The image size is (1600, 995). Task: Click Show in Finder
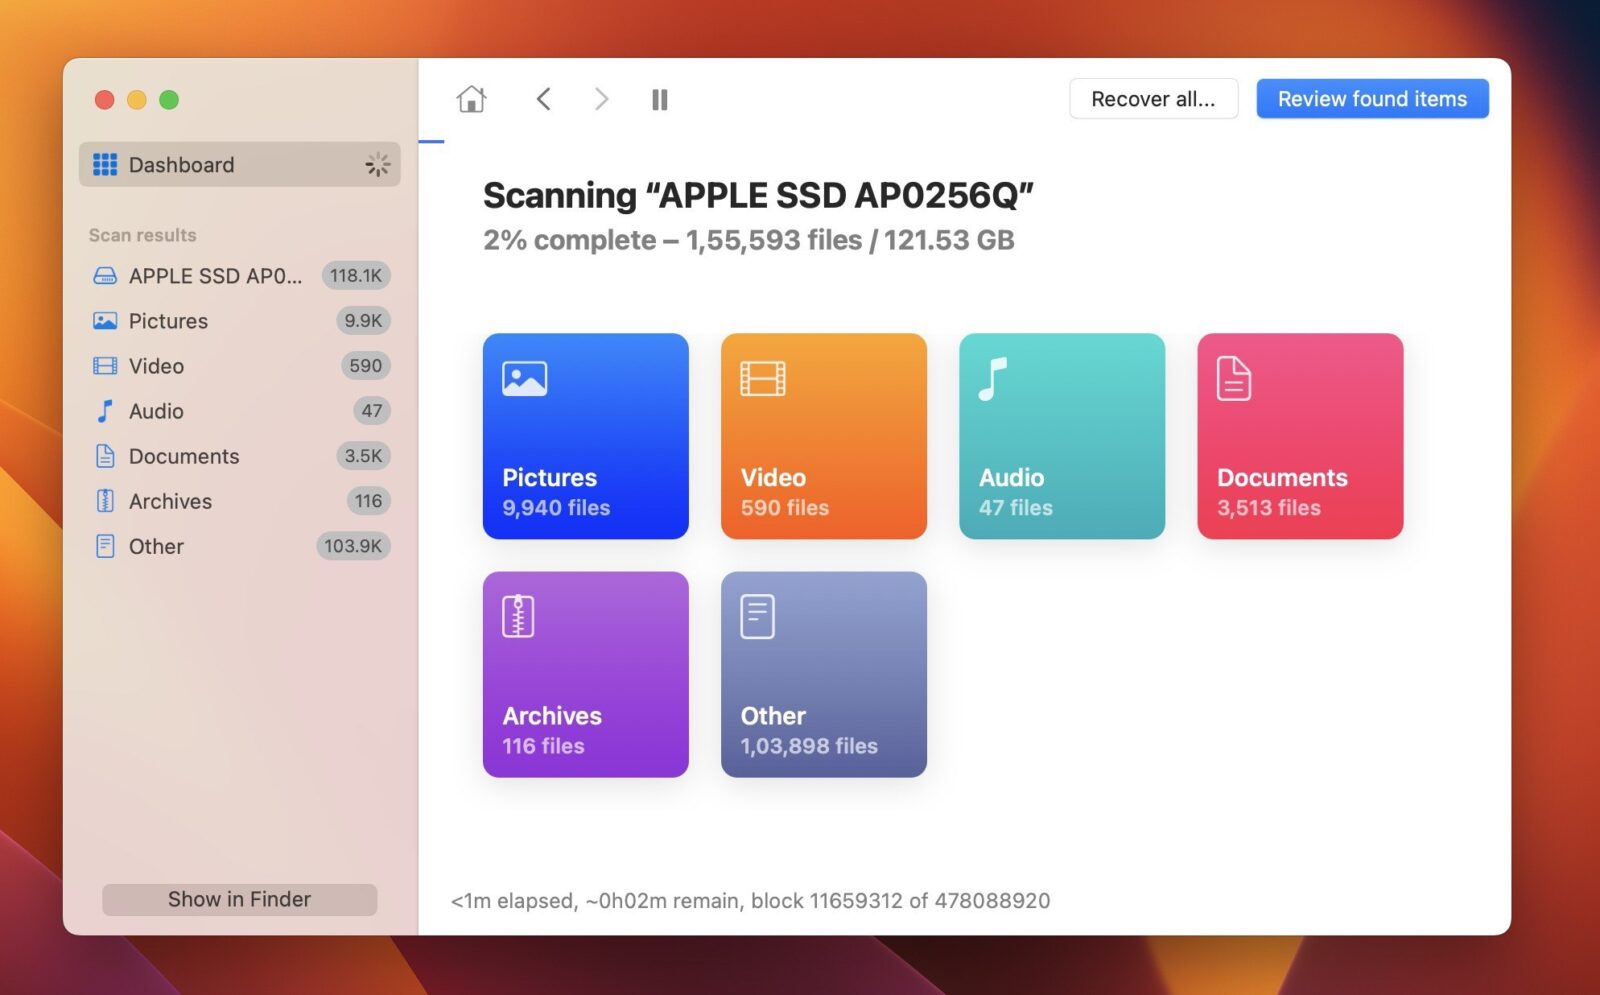pyautogui.click(x=239, y=899)
